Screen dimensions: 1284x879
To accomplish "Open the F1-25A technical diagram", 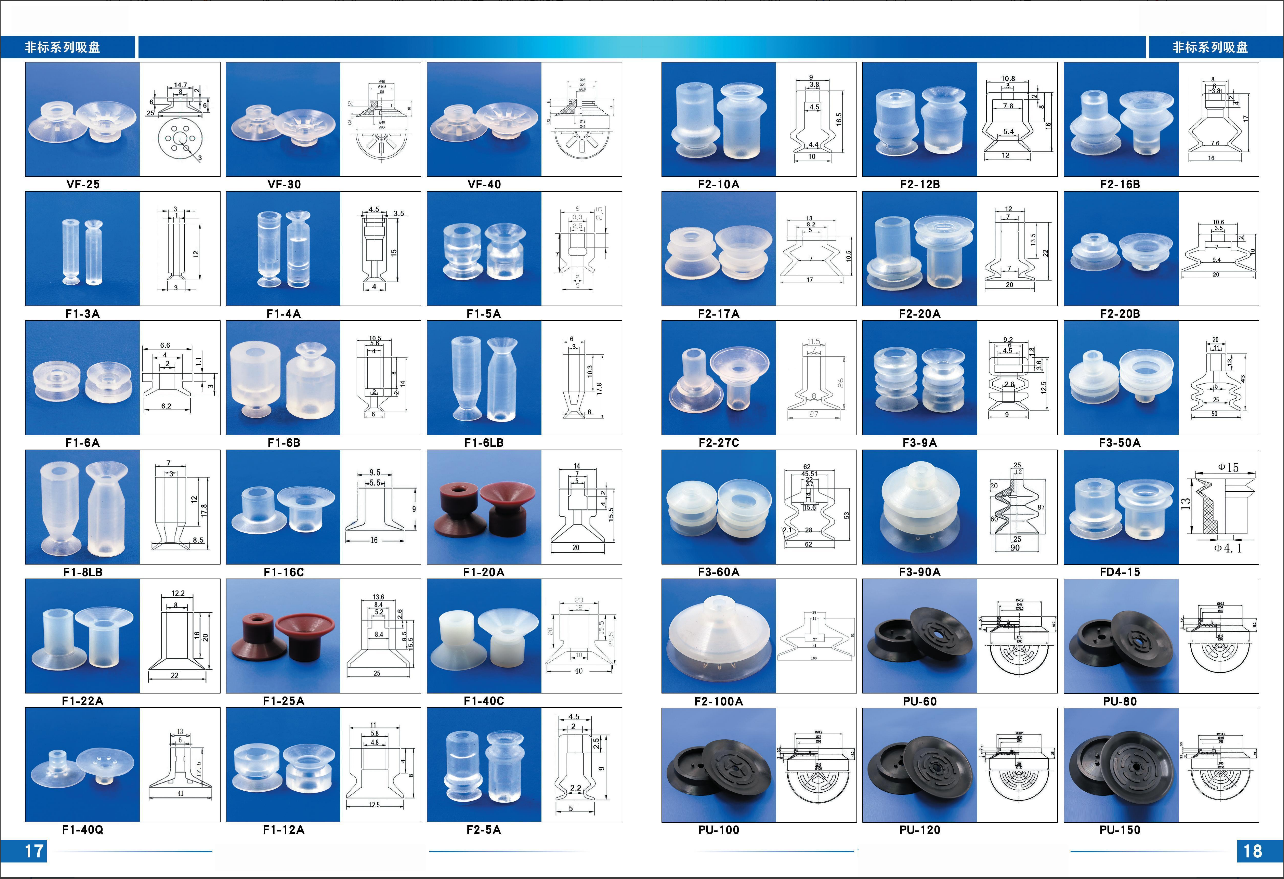I will (380, 636).
